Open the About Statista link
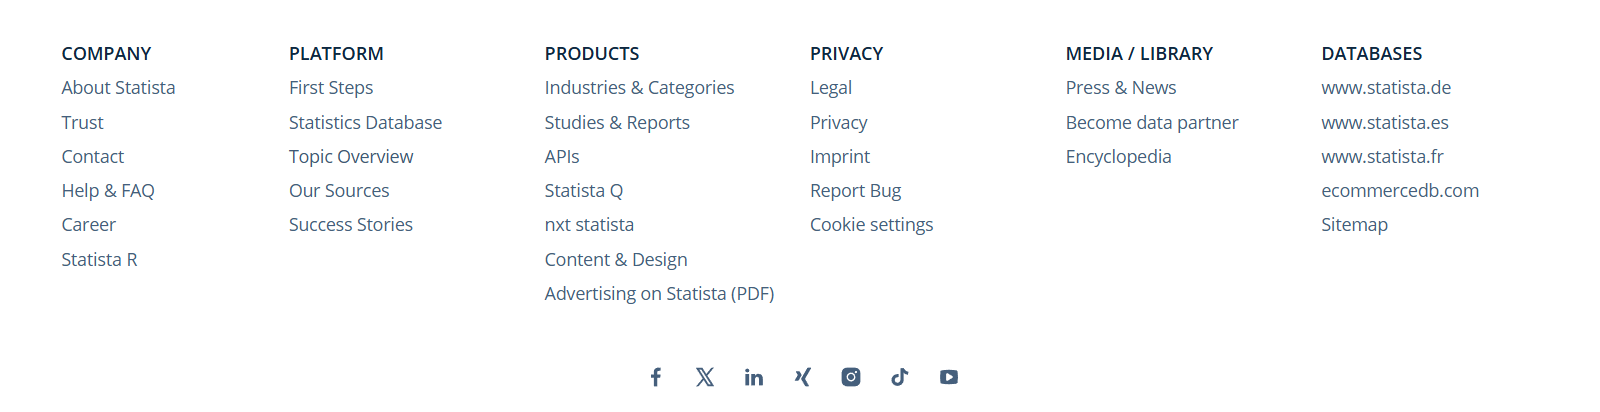Viewport: 1600px width, 412px height. tap(118, 88)
